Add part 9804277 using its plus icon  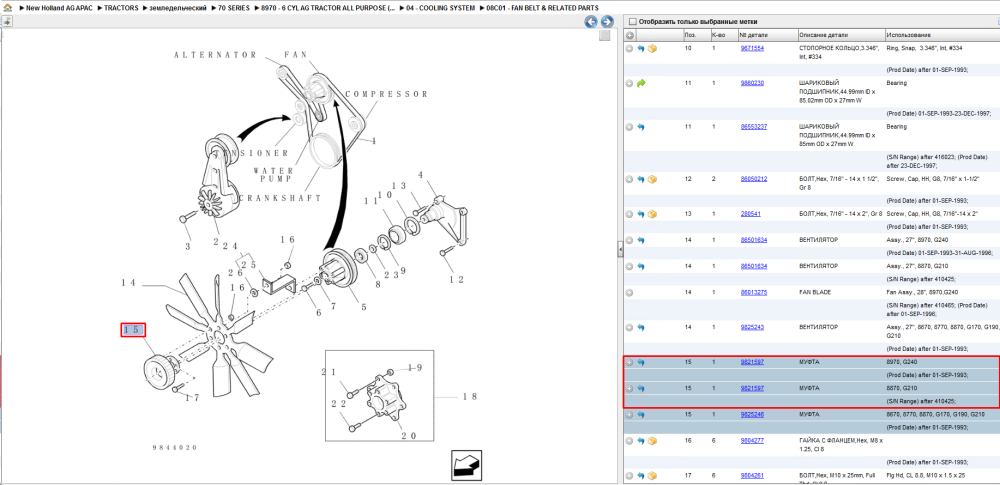click(629, 441)
